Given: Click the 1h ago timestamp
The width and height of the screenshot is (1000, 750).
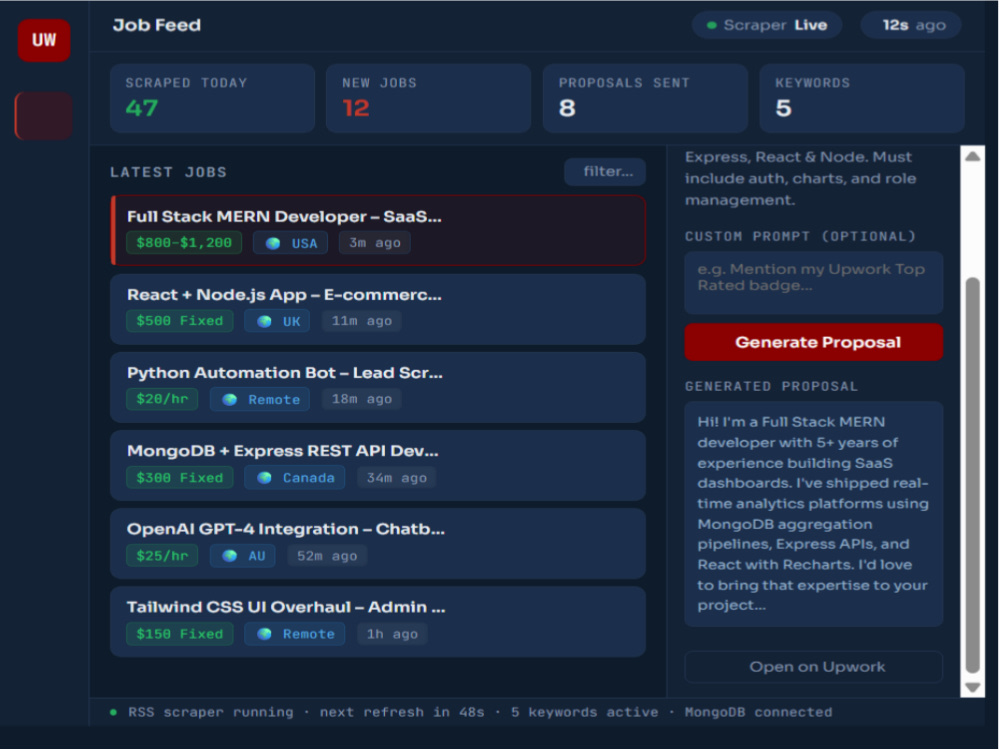Looking at the screenshot, I should (x=392, y=634).
